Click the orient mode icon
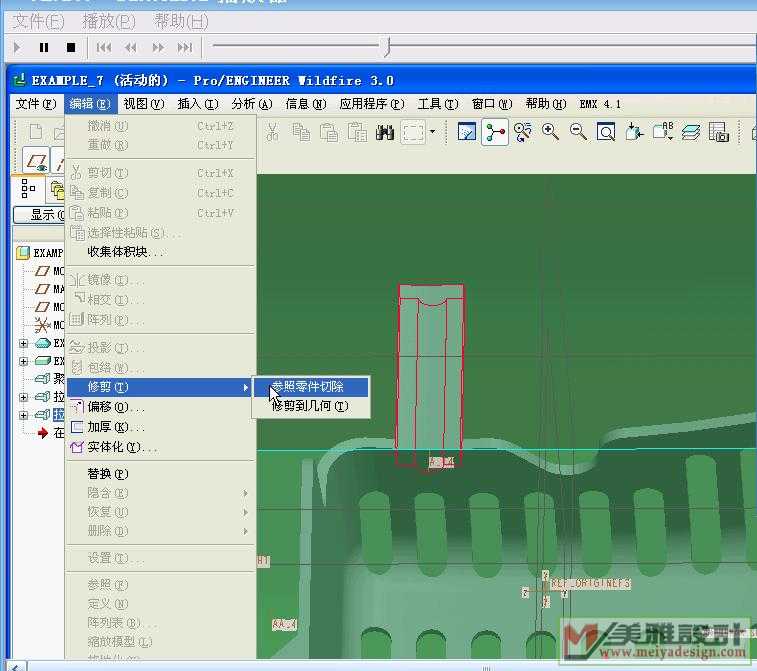The height and width of the screenshot is (671, 757). [x=523, y=132]
